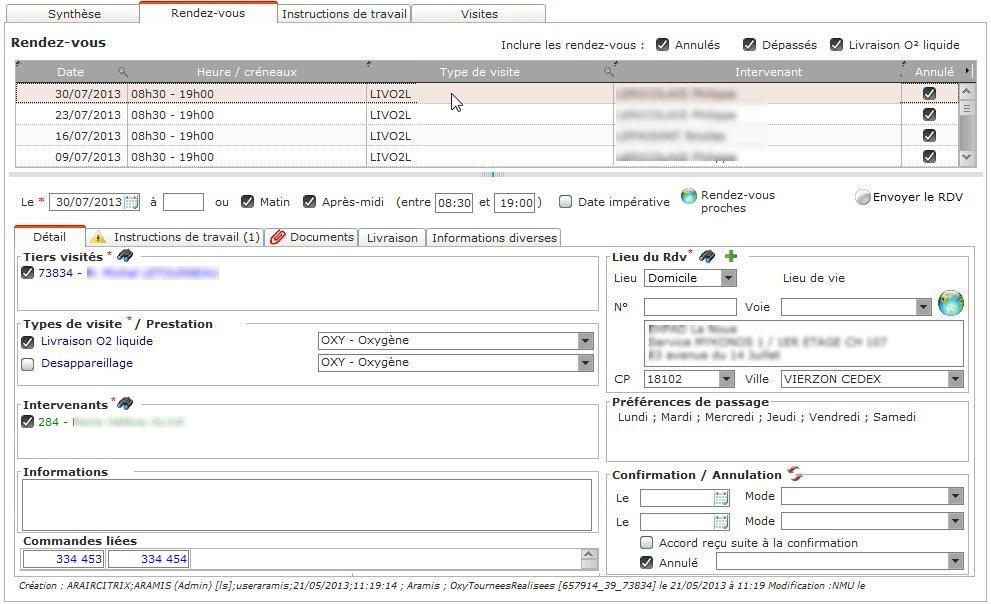Screen dimensions: 991x604
Task: Toggle Annulé checkbox for 23/07/2013 row
Action: [x=929, y=114]
